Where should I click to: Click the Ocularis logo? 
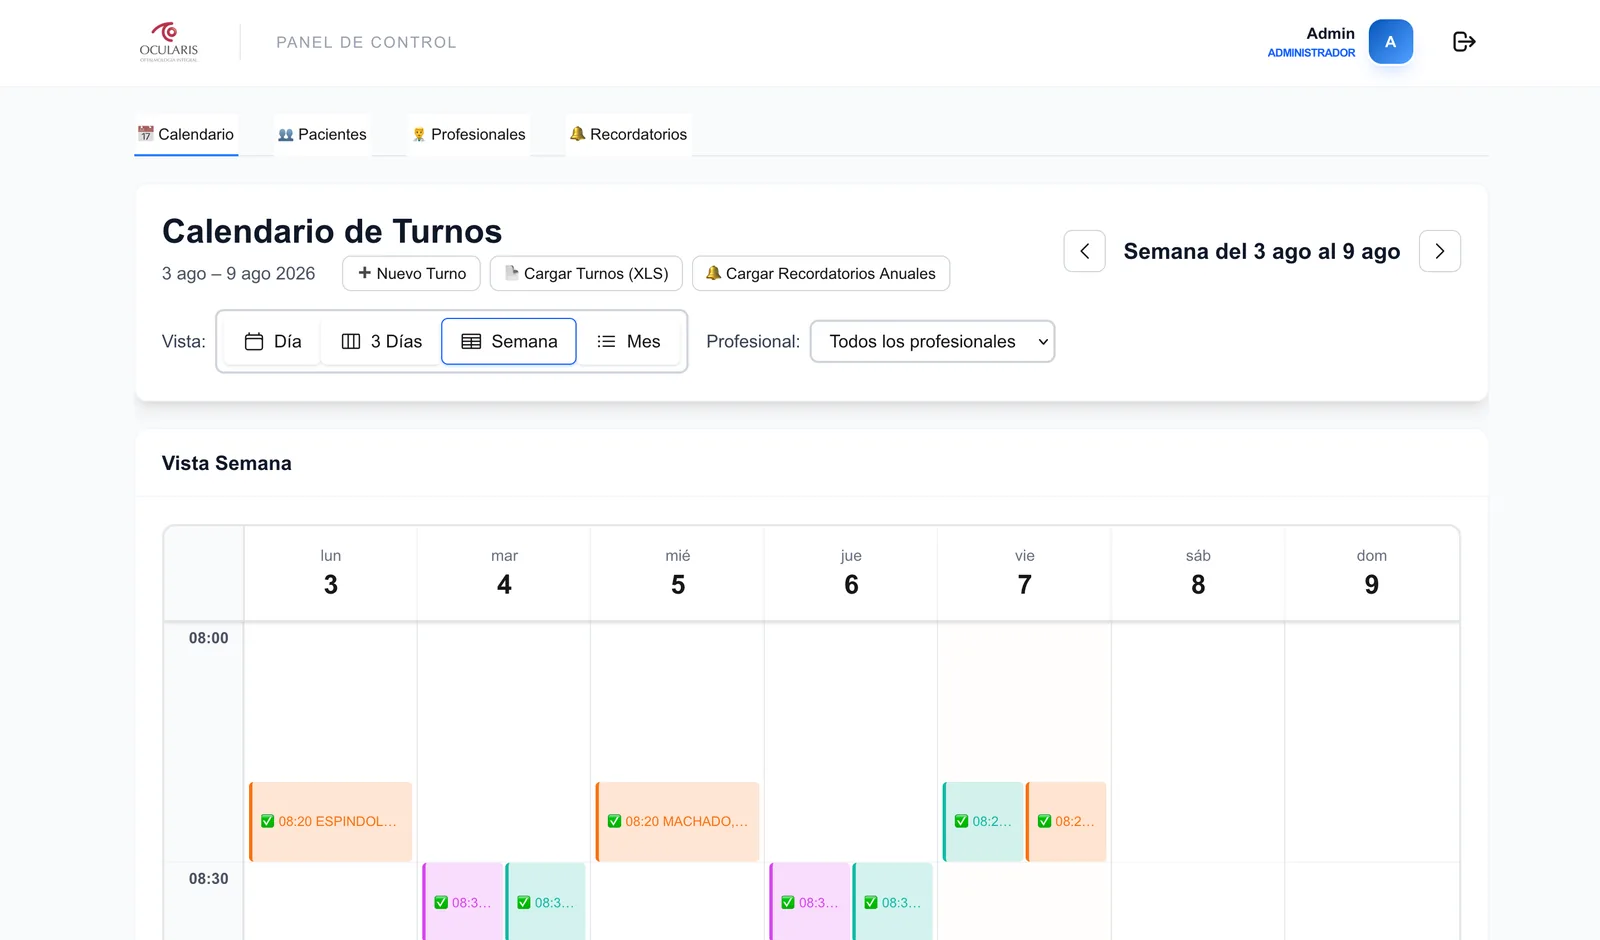168,42
